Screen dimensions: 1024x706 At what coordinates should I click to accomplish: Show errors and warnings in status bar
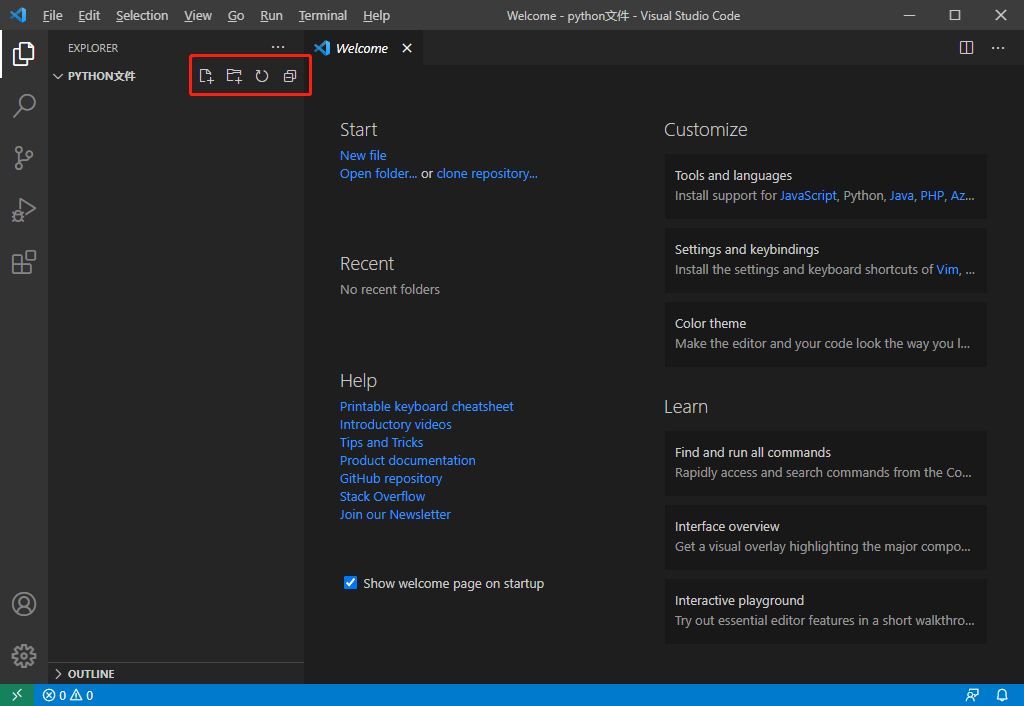tap(68, 696)
